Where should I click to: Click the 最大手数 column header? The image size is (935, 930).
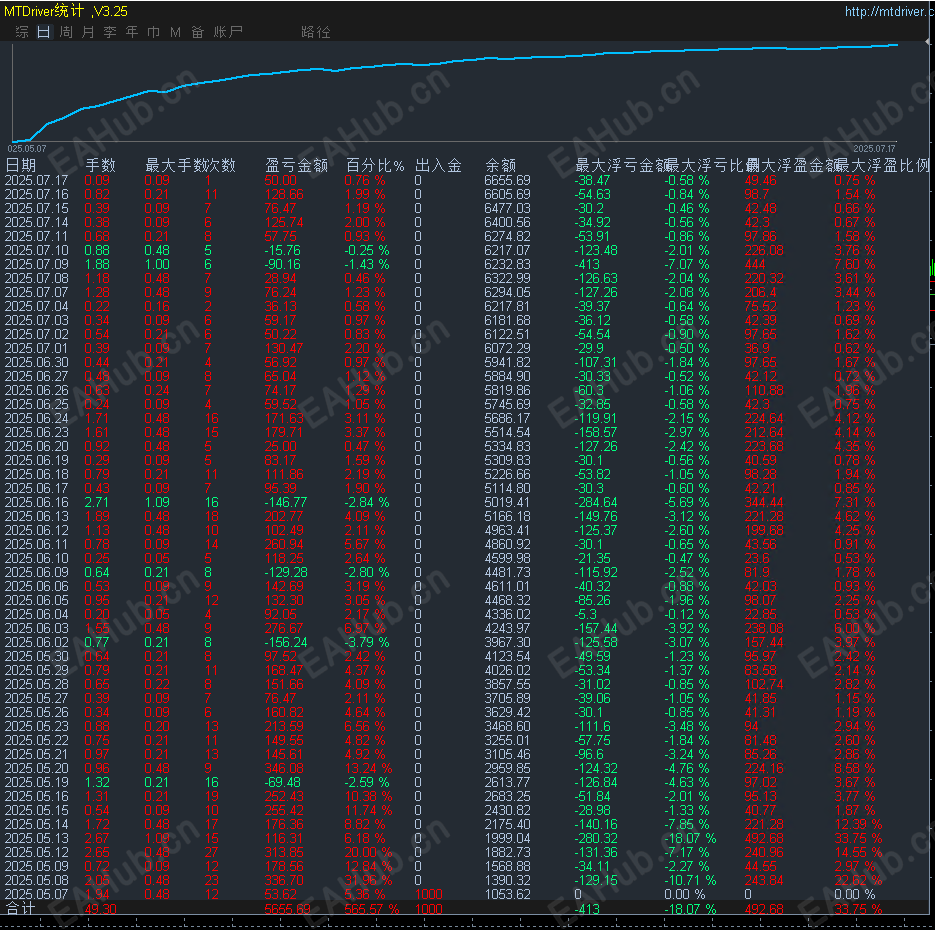click(175, 165)
